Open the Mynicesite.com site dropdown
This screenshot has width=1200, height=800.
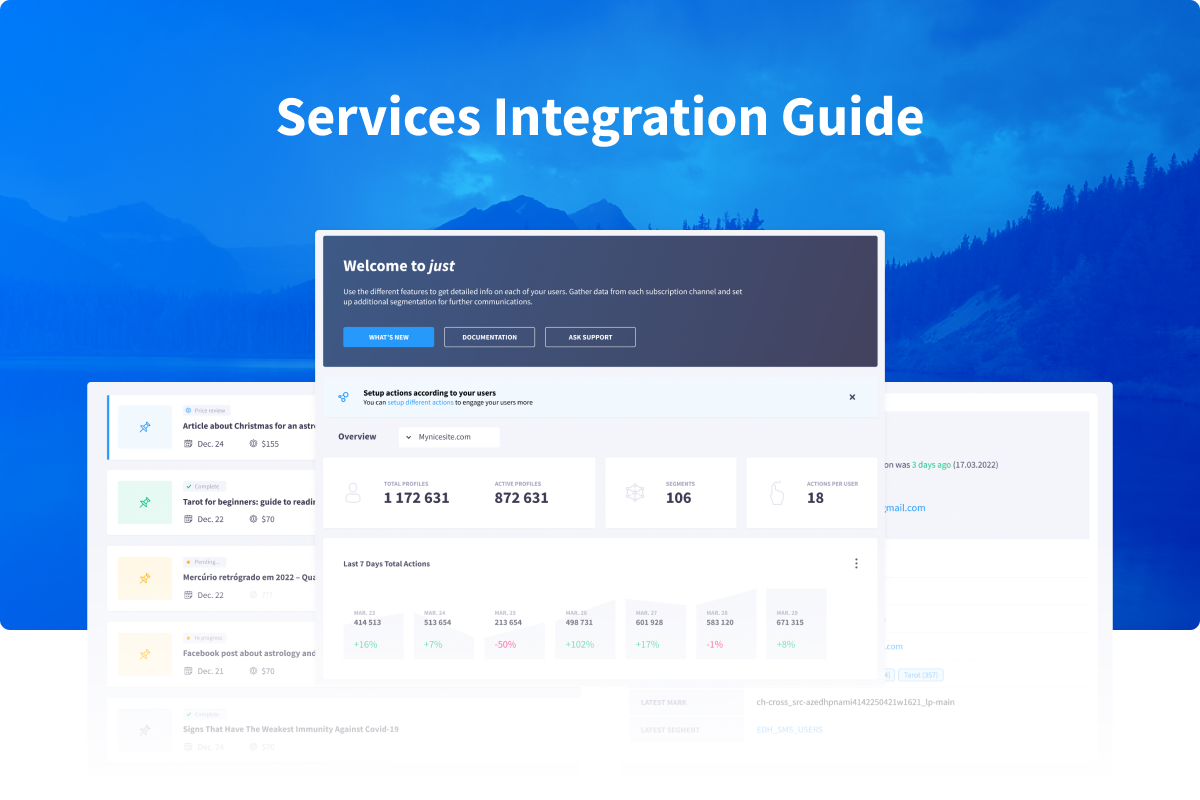[x=449, y=437]
